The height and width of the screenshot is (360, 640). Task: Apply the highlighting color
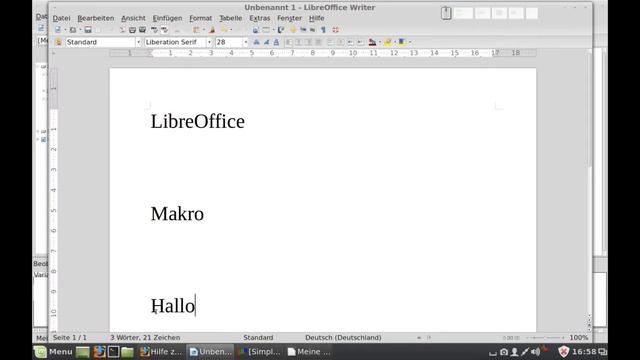(x=387, y=42)
